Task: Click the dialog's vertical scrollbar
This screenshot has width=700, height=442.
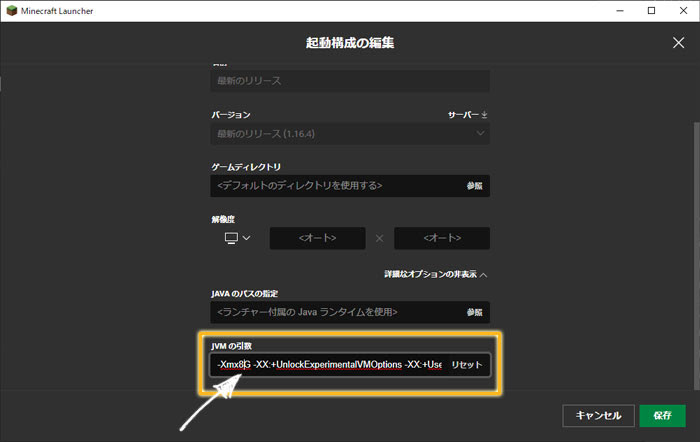Action: coord(696,254)
